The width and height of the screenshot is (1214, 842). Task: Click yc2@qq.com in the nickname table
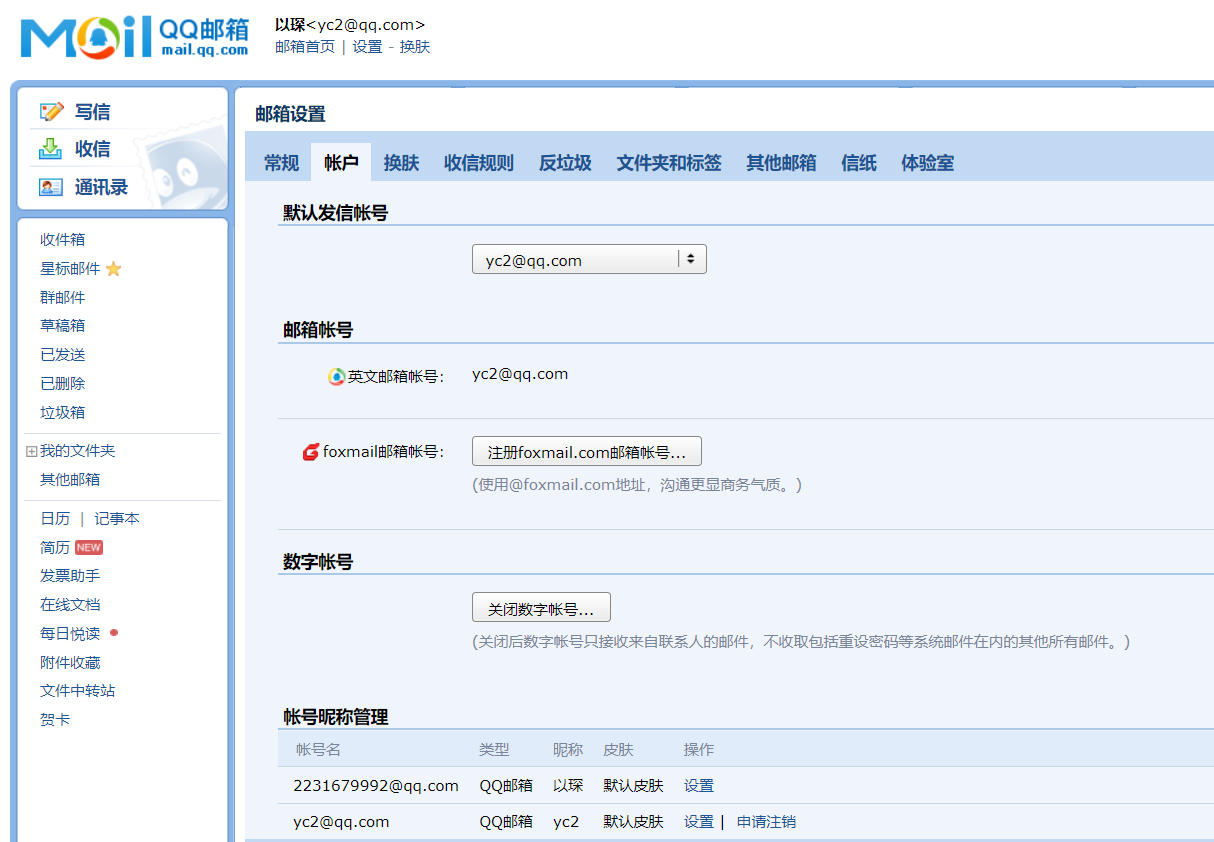point(341,822)
